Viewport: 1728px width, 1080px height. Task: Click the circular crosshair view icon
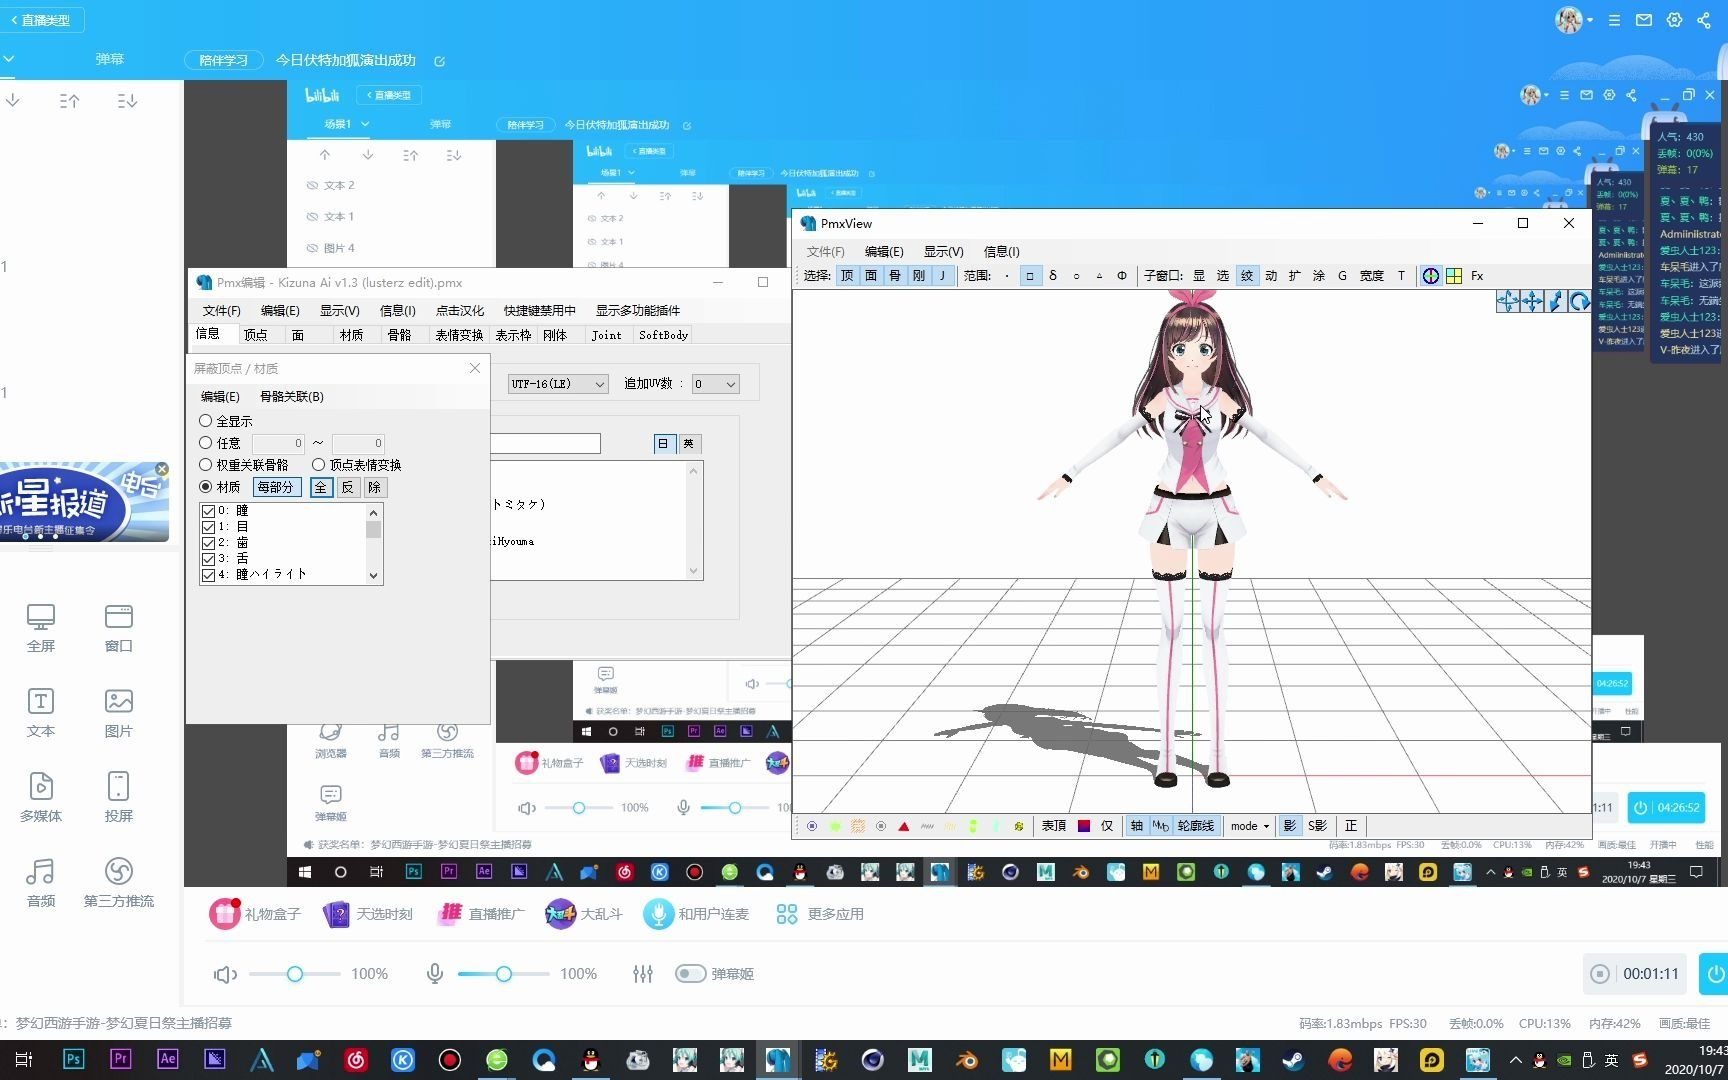1431,276
